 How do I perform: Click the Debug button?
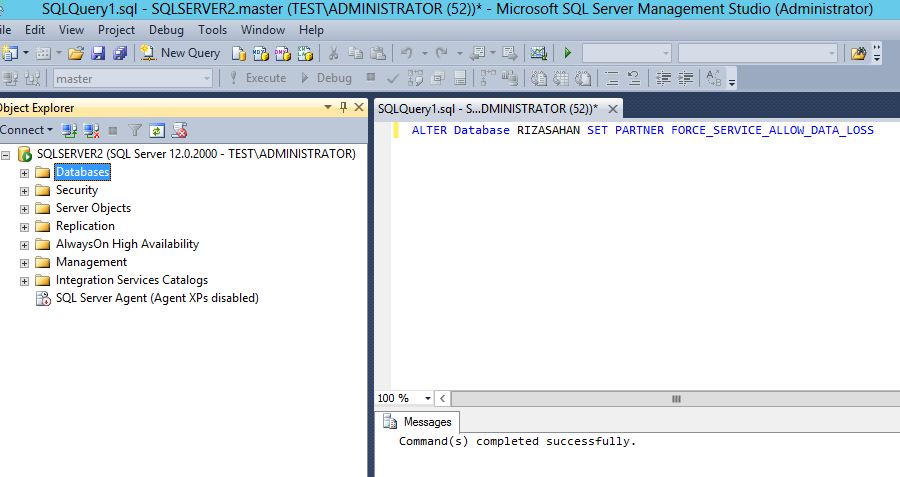[326, 78]
